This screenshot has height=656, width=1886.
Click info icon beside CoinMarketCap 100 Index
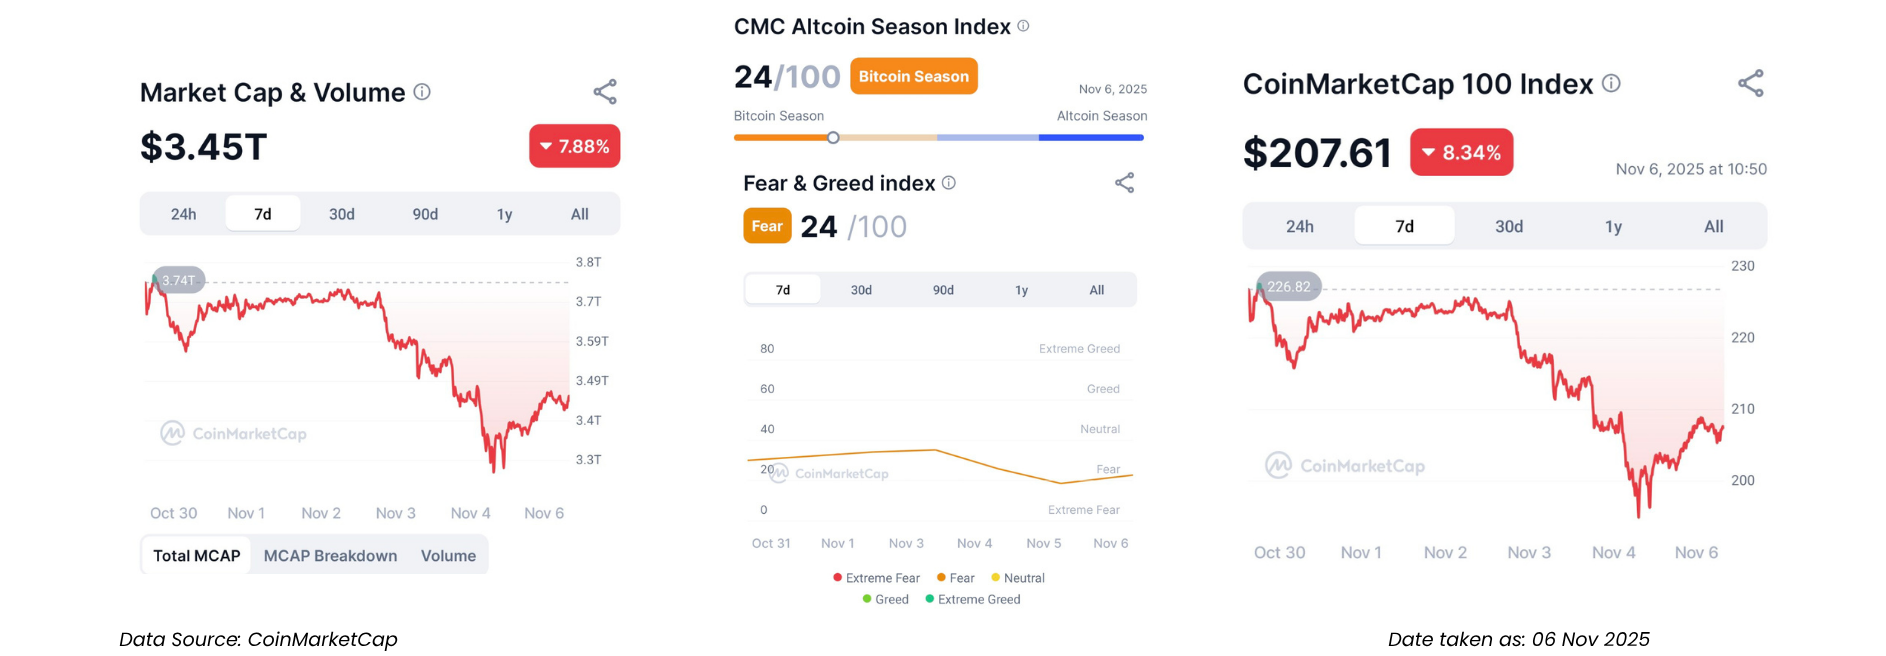1611,84
